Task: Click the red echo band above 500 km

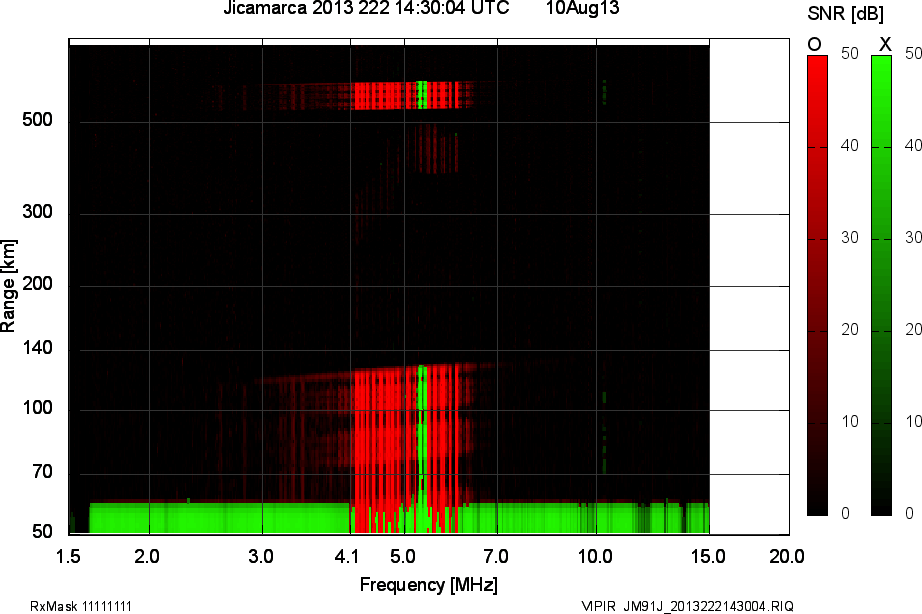Action: pos(406,95)
